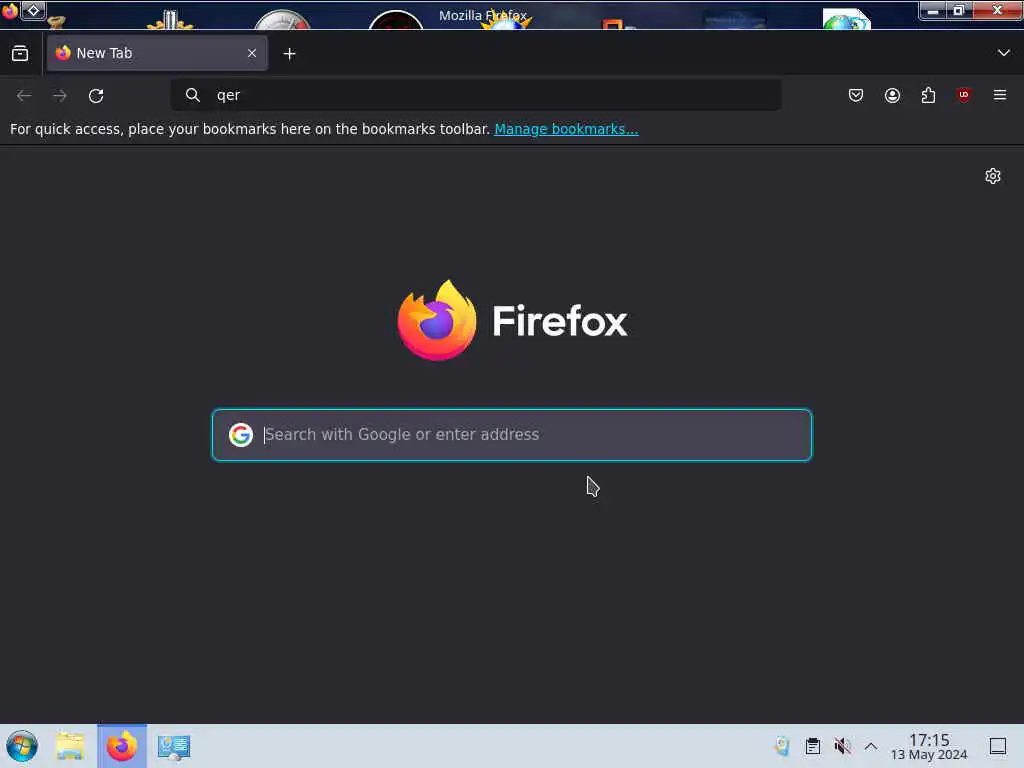Open the uBlock Origin extension popup
The height and width of the screenshot is (768, 1024).
pos(963,95)
